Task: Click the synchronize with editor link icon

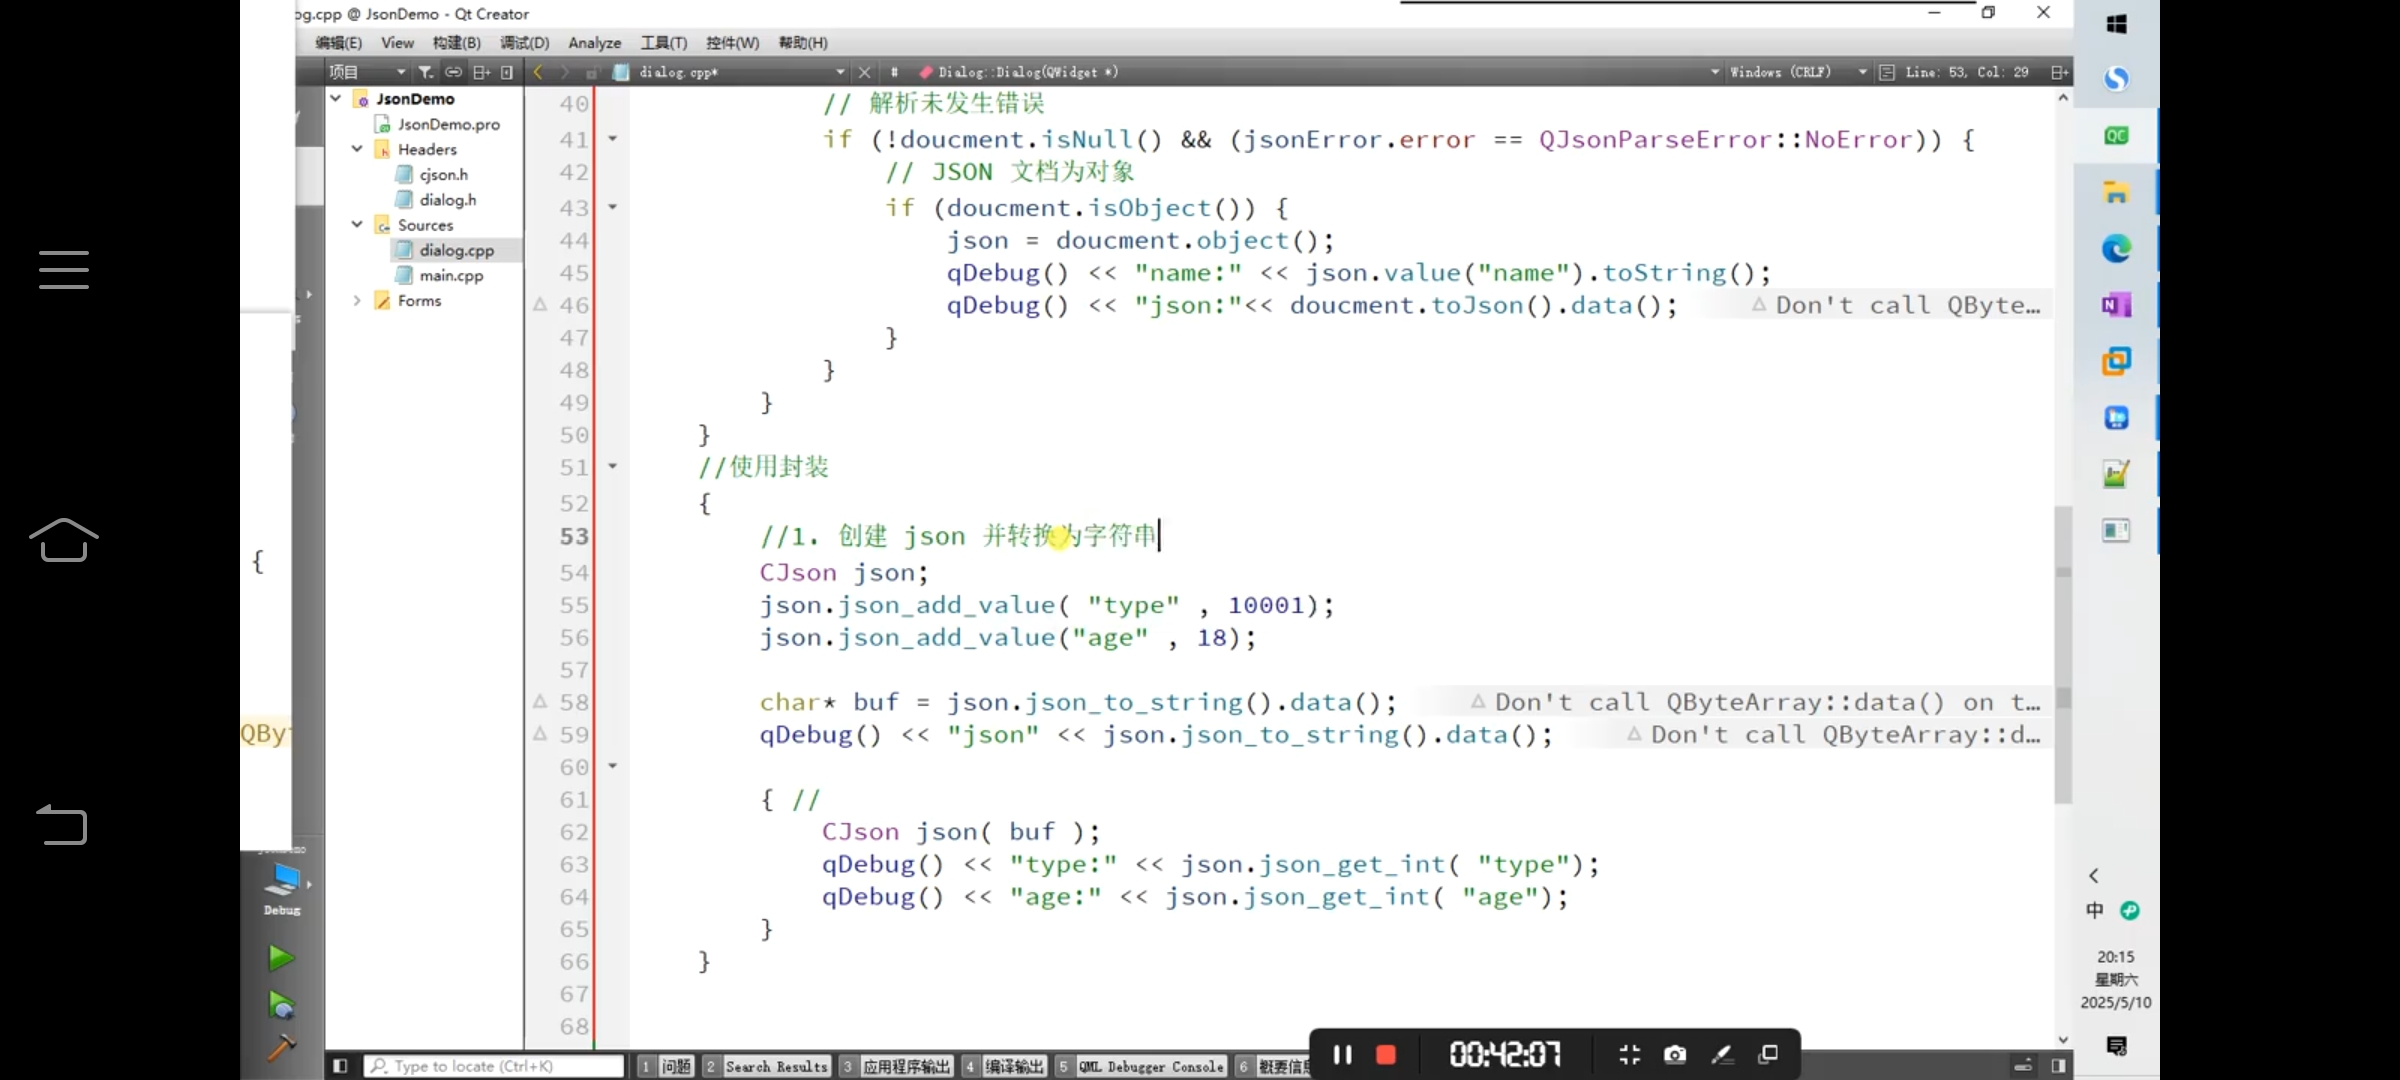Action: pos(453,72)
